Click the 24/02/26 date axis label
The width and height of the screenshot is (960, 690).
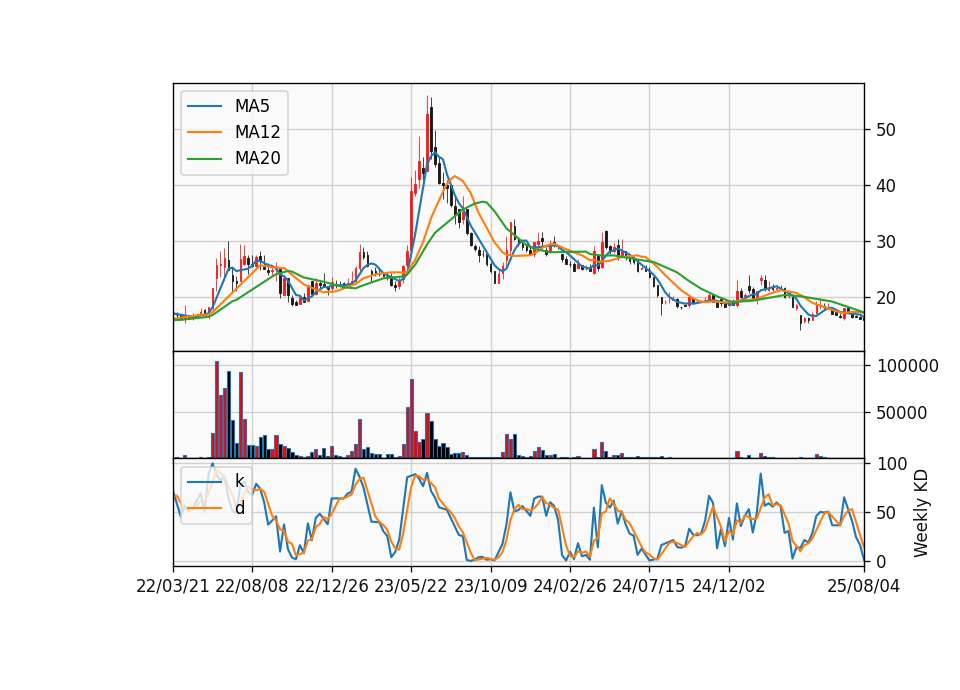coord(569,586)
